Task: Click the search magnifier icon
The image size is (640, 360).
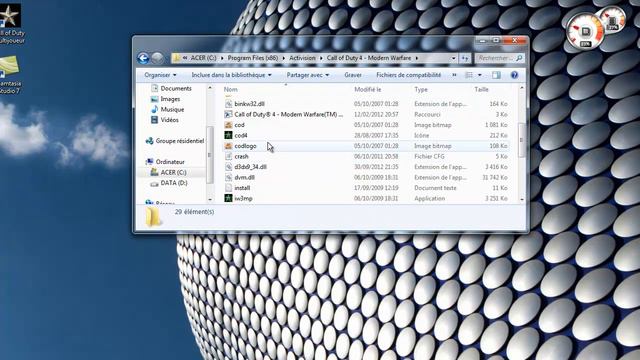Action: pyautogui.click(x=519, y=58)
